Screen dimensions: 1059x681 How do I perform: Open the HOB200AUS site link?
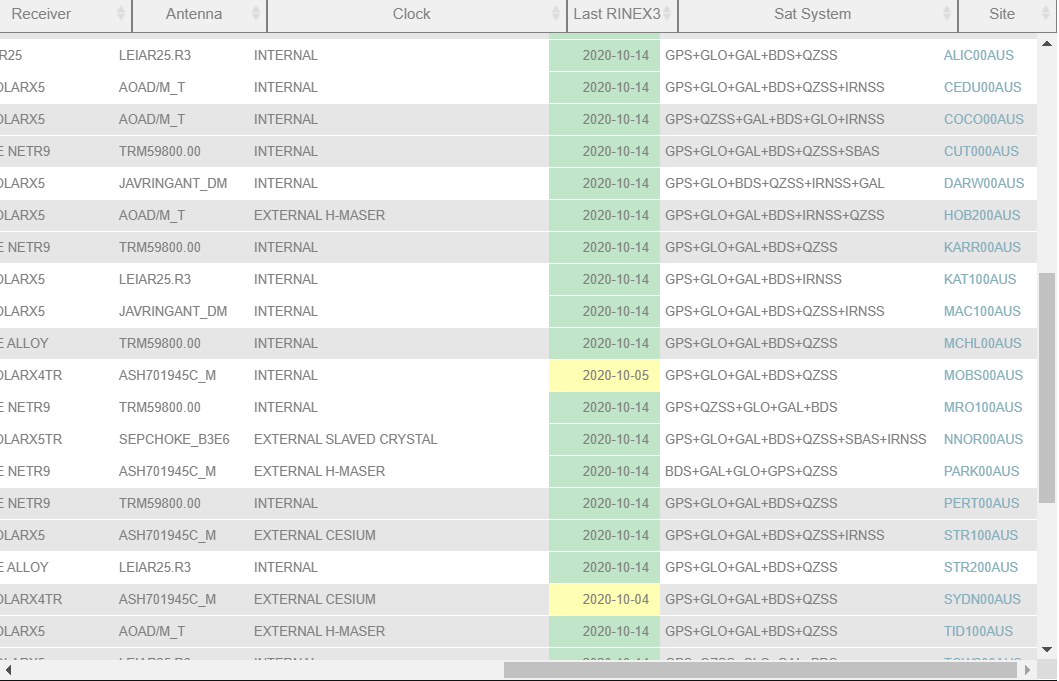point(982,215)
